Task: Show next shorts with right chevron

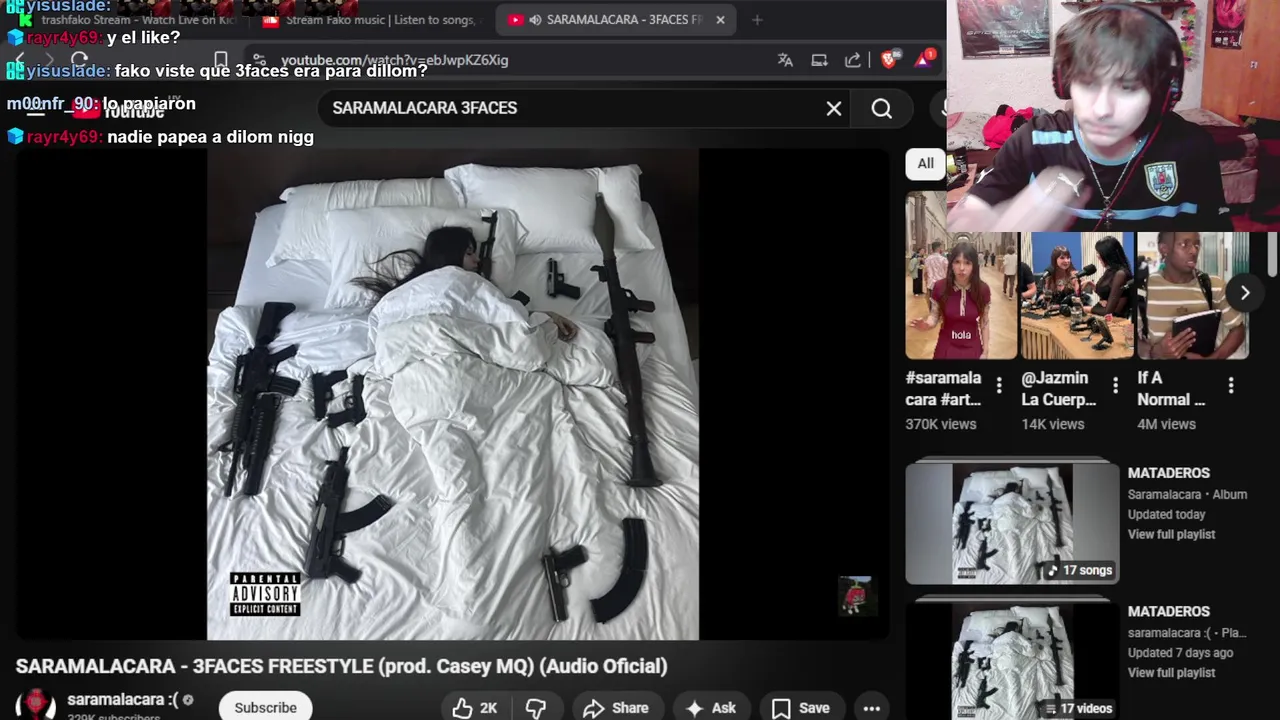Action: point(1245,293)
